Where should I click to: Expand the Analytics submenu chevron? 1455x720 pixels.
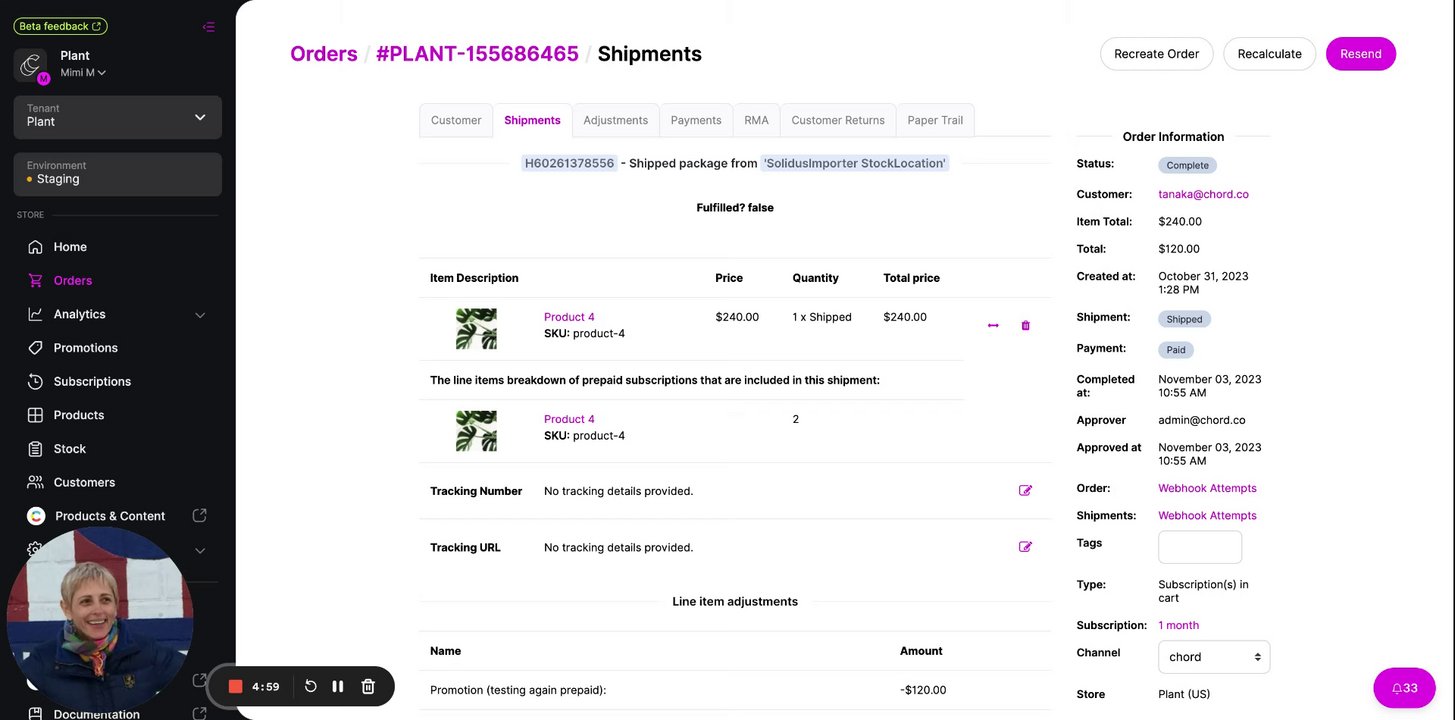click(200, 315)
